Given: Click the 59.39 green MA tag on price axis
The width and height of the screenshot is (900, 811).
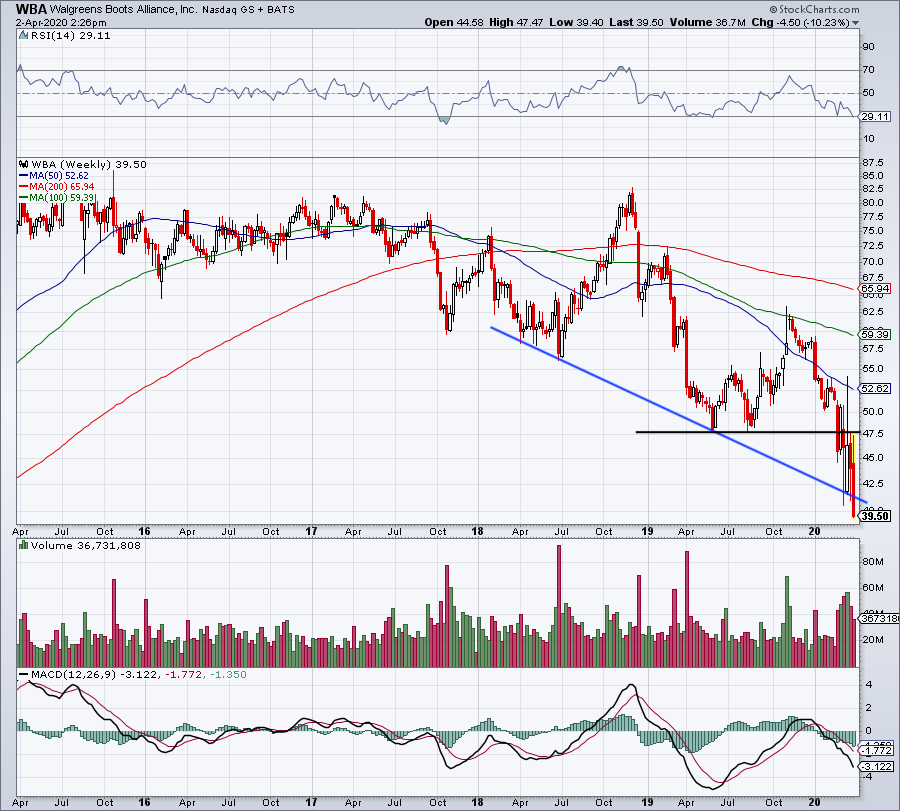Looking at the screenshot, I should coord(875,334).
